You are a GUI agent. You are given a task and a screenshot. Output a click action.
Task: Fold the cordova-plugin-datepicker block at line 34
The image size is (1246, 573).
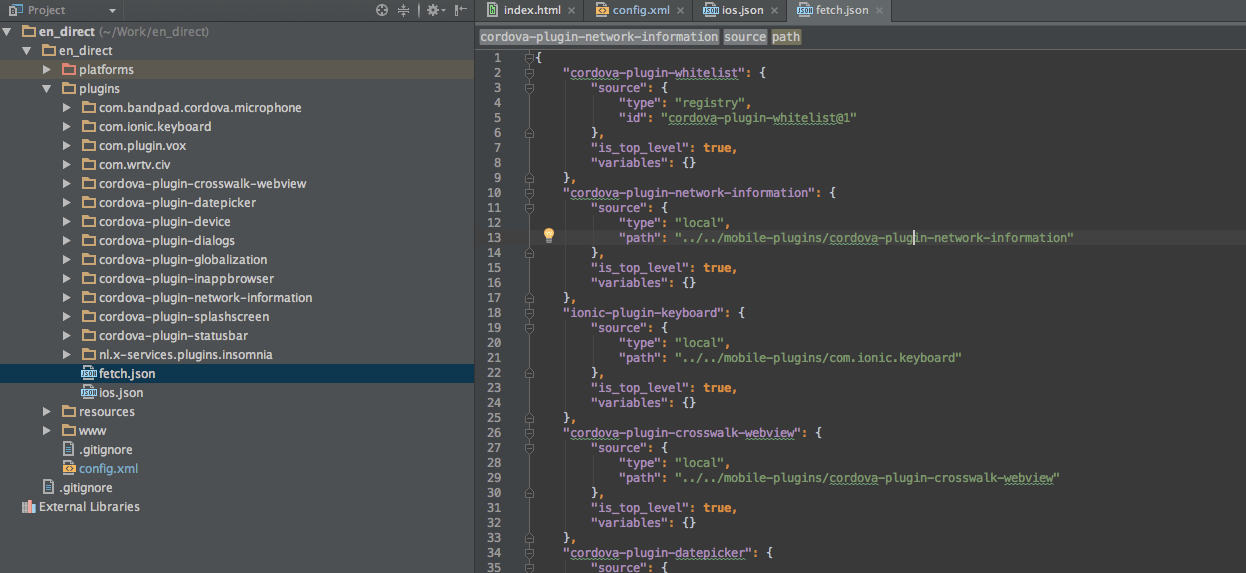click(x=529, y=553)
